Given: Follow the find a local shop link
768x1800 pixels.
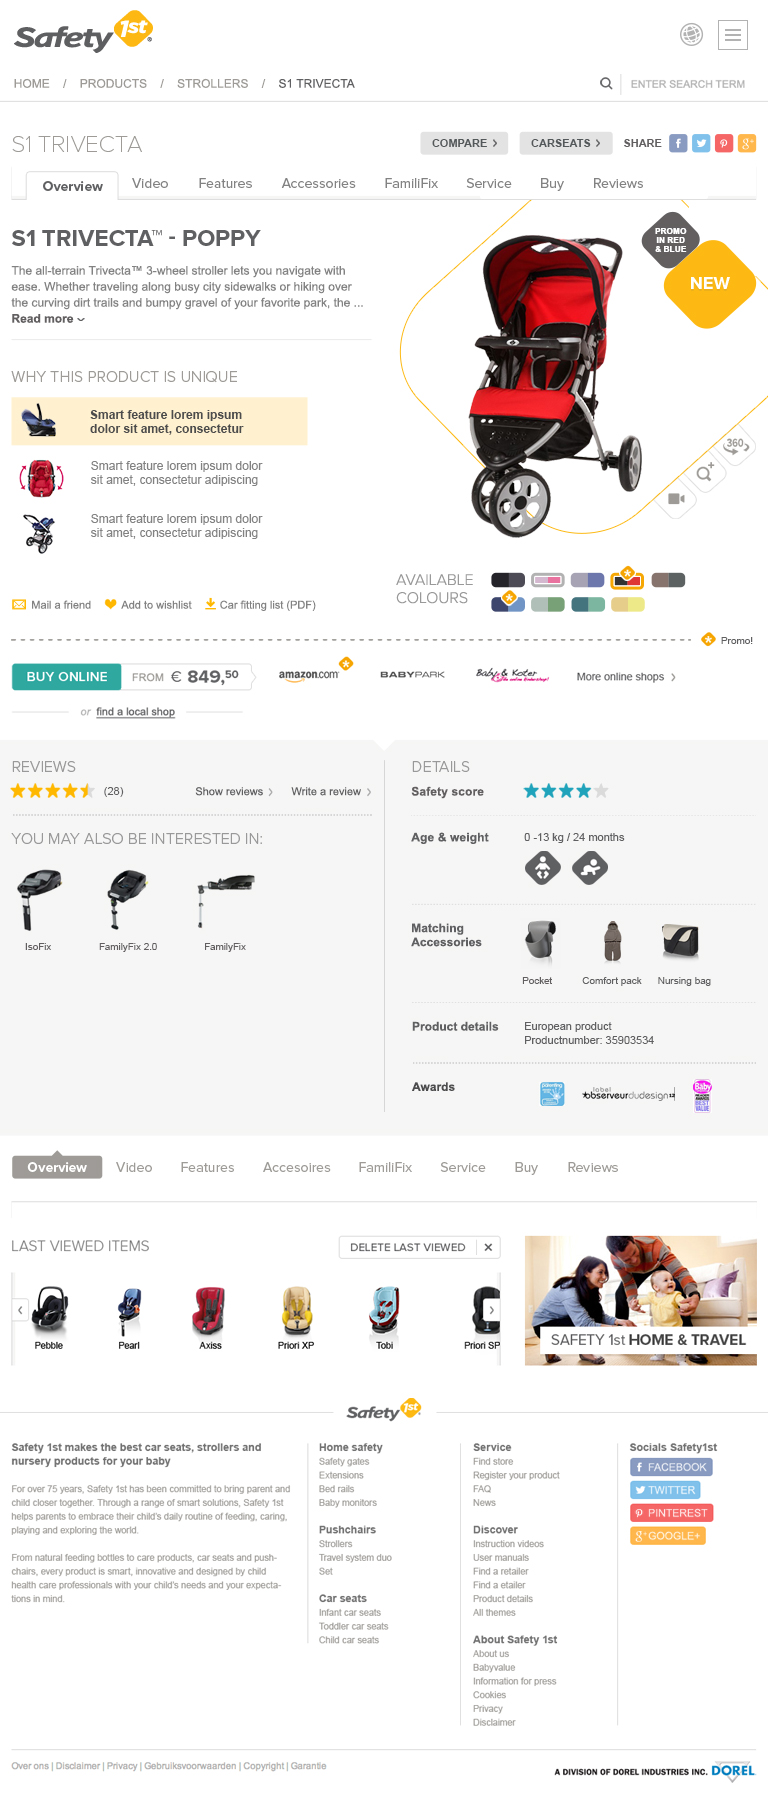Looking at the screenshot, I should 135,712.
